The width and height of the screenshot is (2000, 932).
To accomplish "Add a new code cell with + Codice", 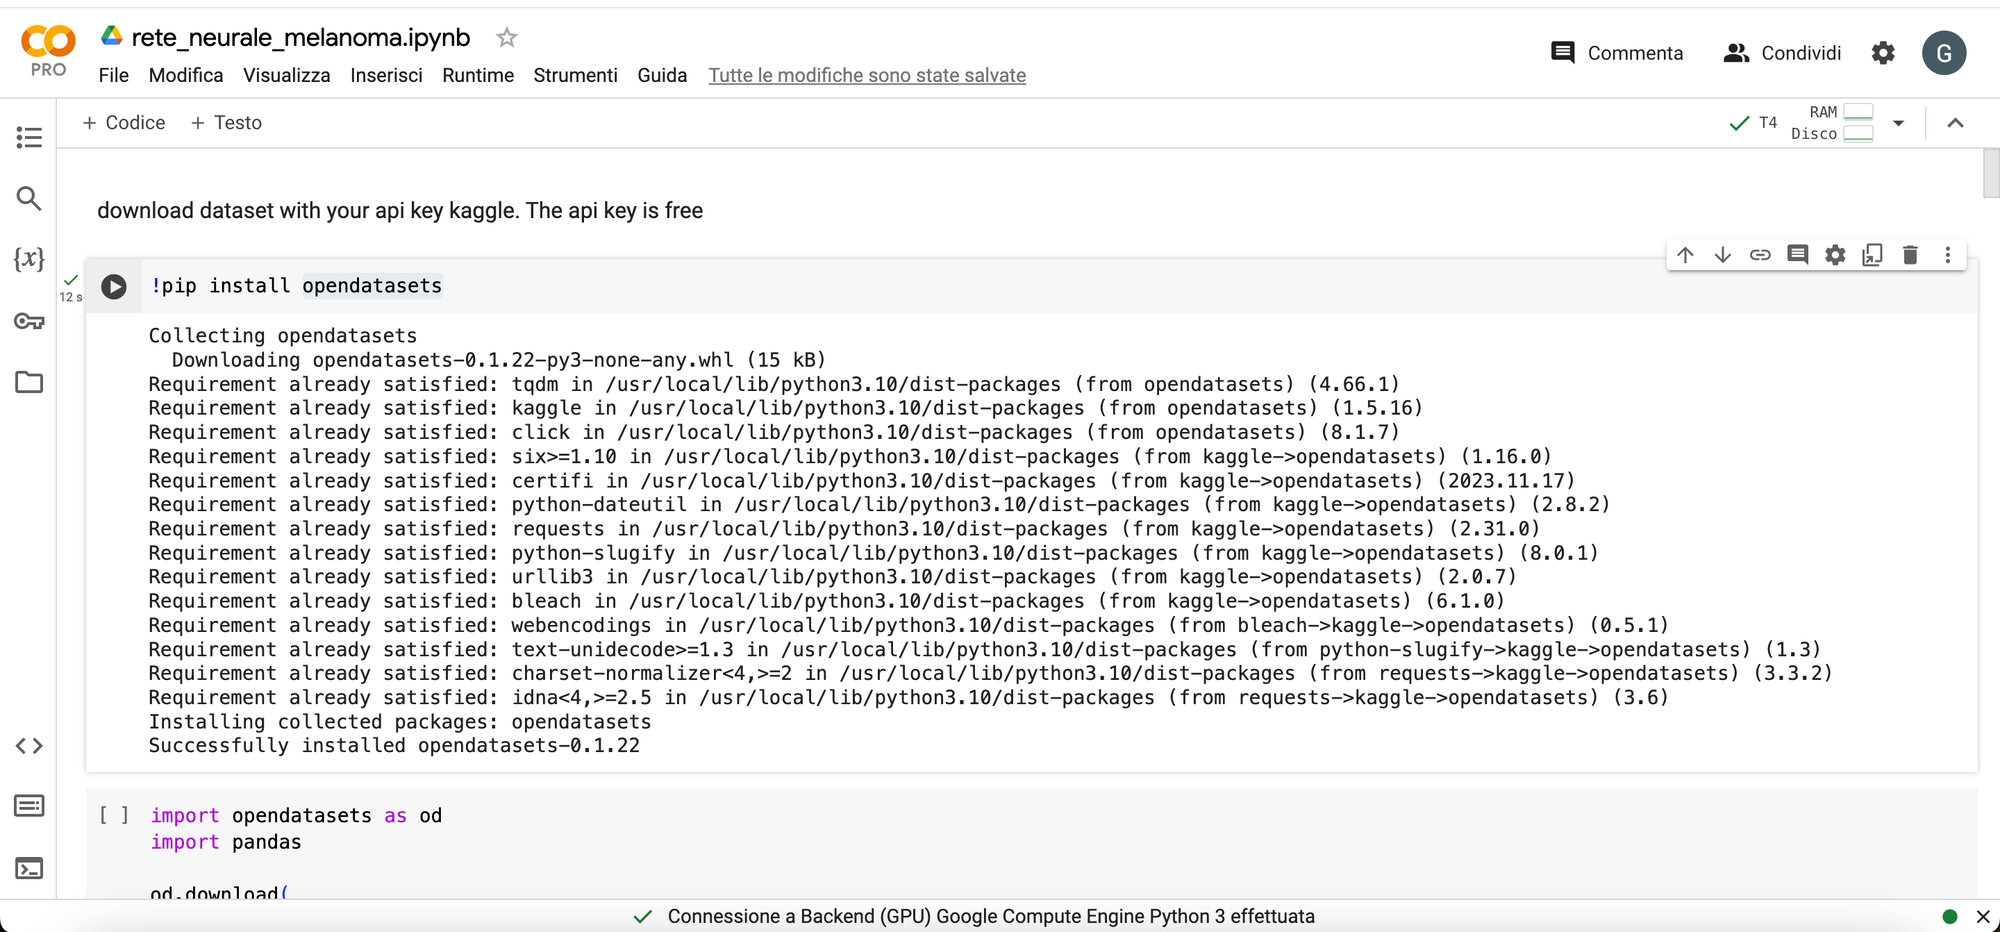I will pyautogui.click(x=124, y=123).
